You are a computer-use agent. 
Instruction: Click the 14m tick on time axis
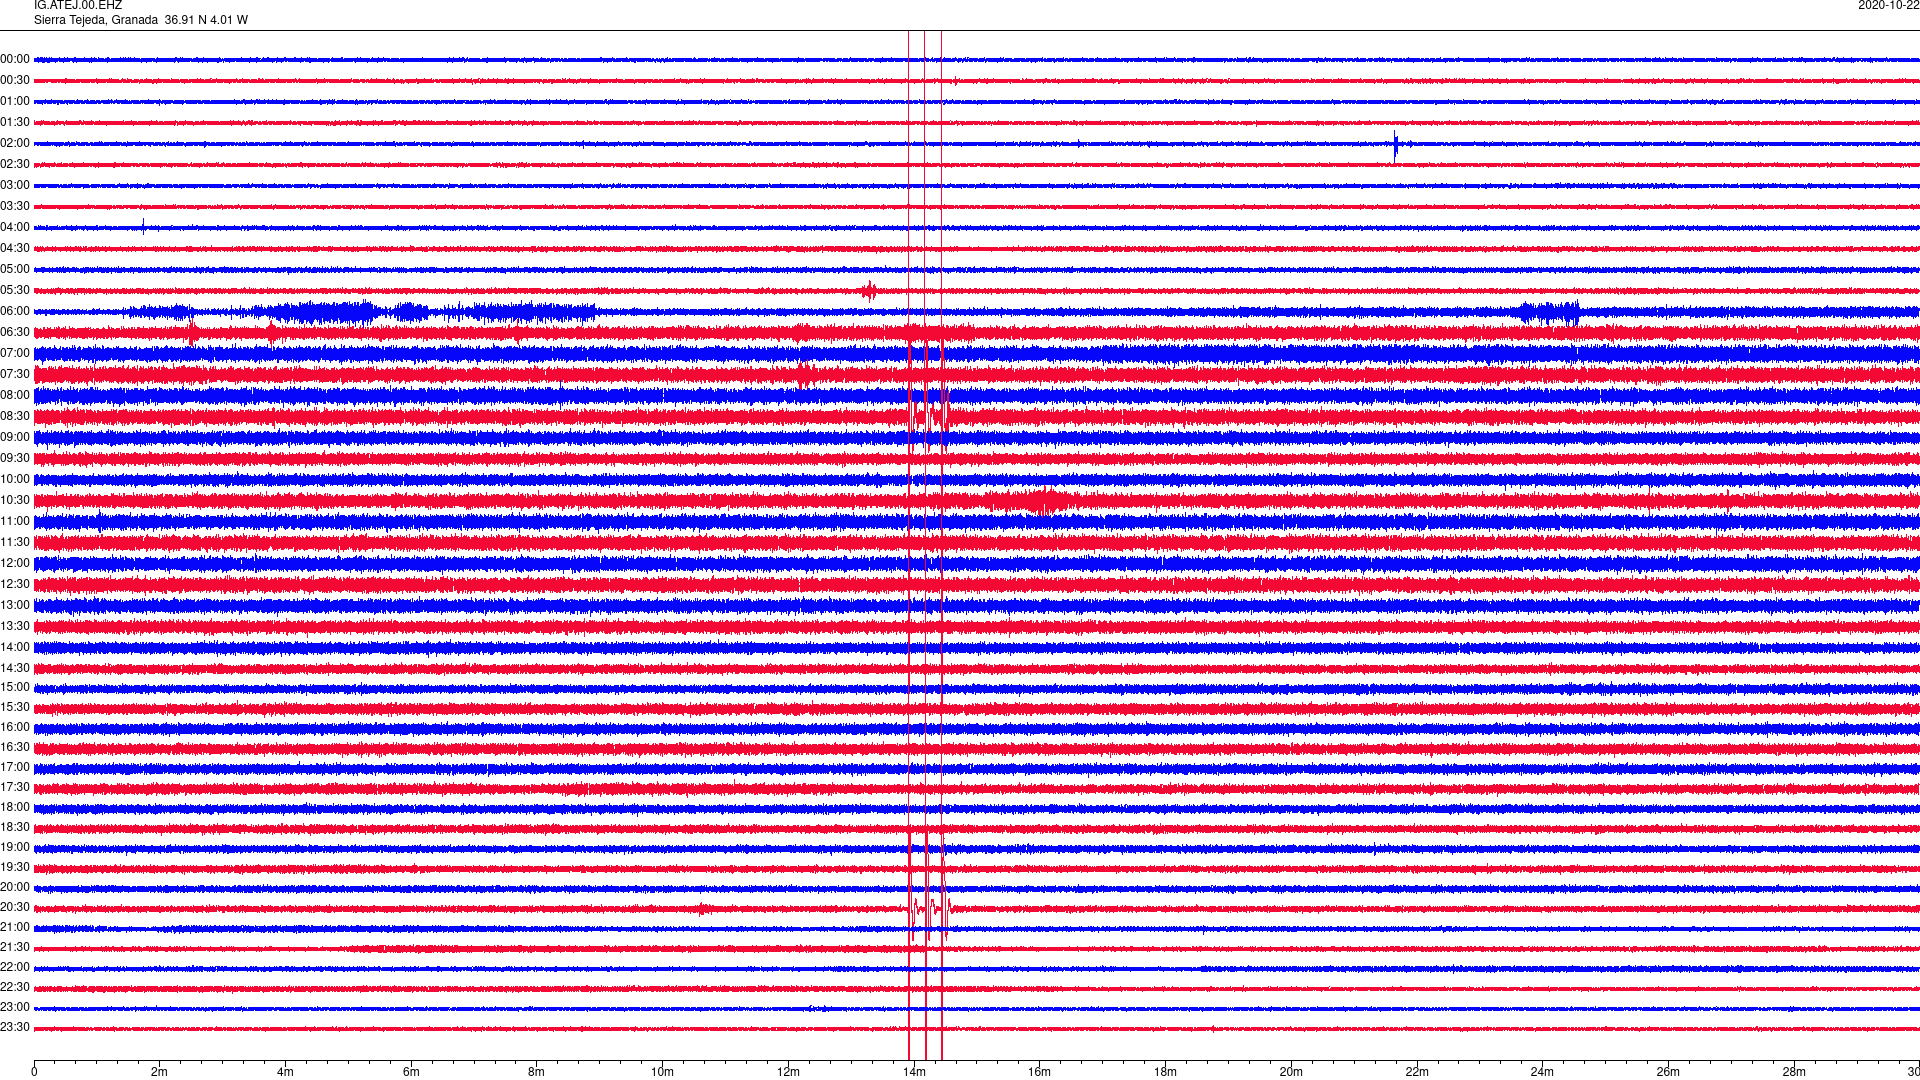click(x=914, y=1072)
